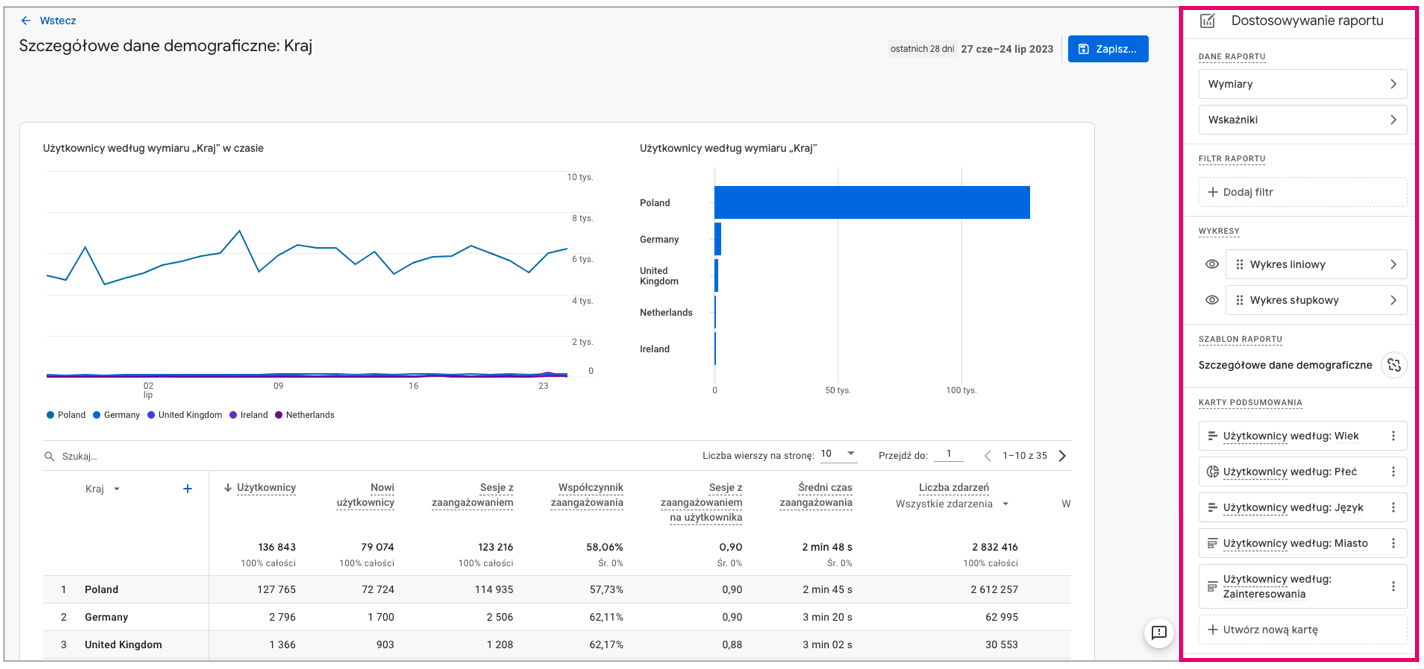Open the three-dot menu for Użytkownicy według: Miasto
This screenshot has height=669, width=1424.
click(x=1393, y=543)
